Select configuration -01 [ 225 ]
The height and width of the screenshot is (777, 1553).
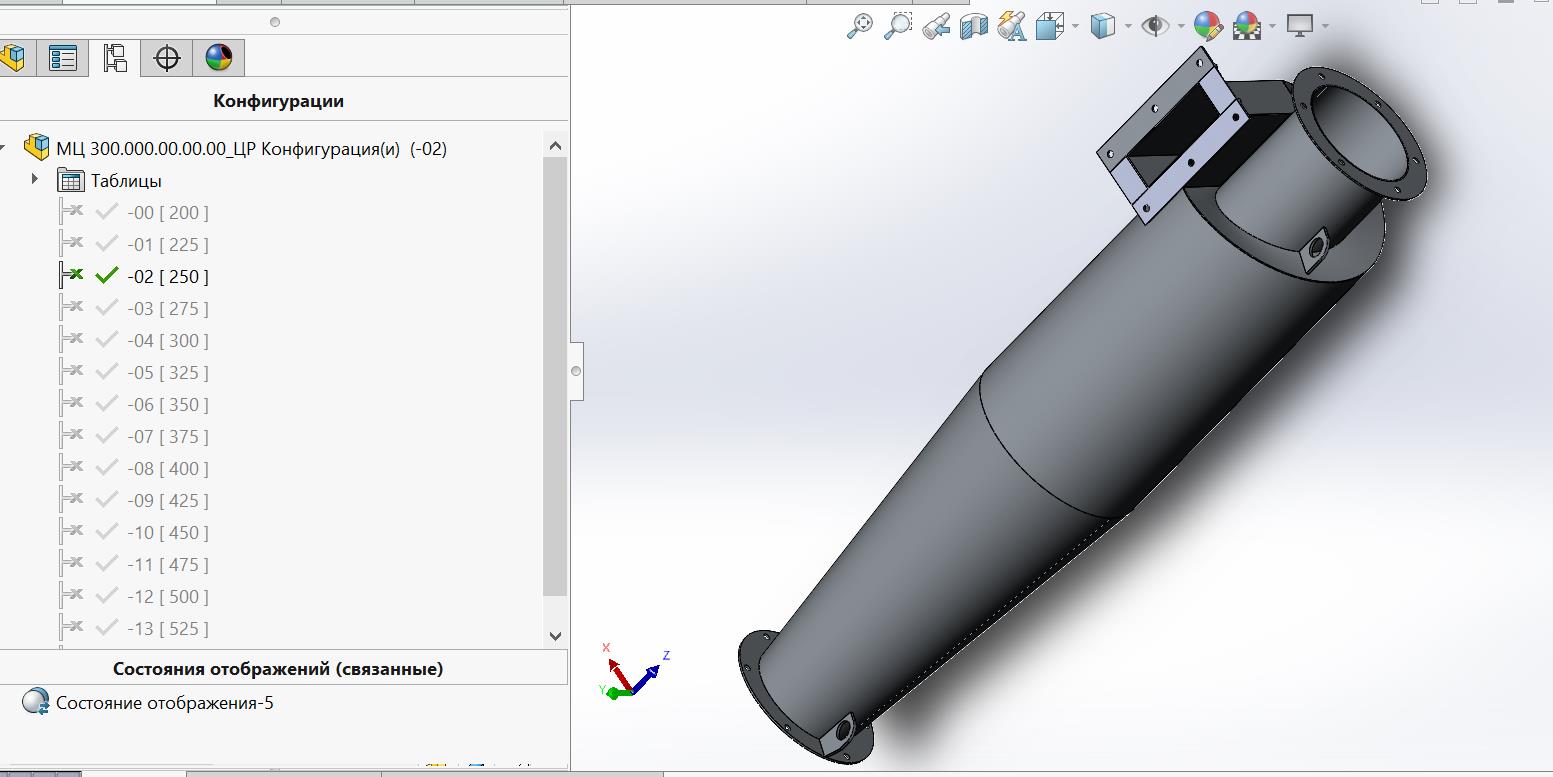coord(168,244)
